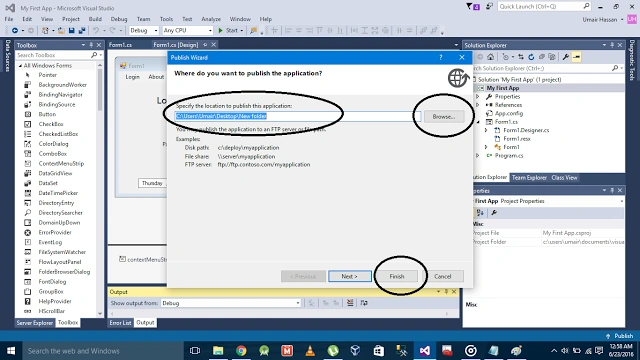This screenshot has height=360, width=640.
Task: Collapse the All Windows Forms toolbox group
Action: tap(20, 66)
